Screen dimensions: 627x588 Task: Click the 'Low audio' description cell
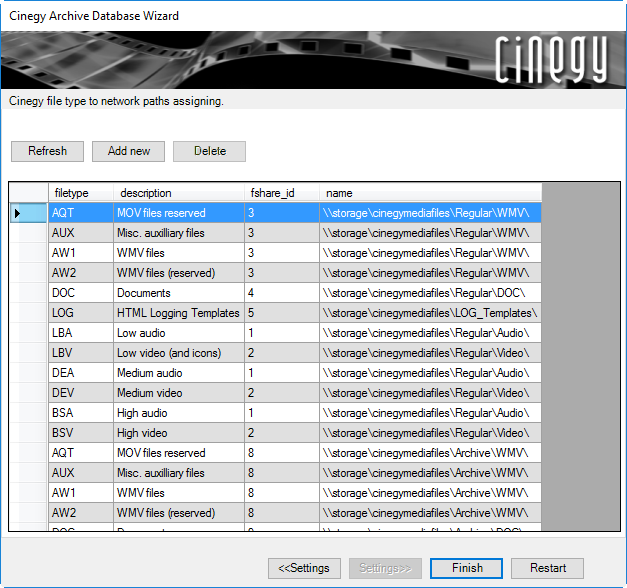pyautogui.click(x=179, y=333)
